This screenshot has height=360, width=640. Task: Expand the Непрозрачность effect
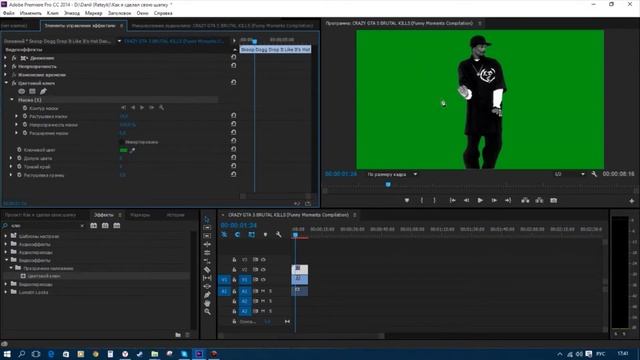point(5,67)
